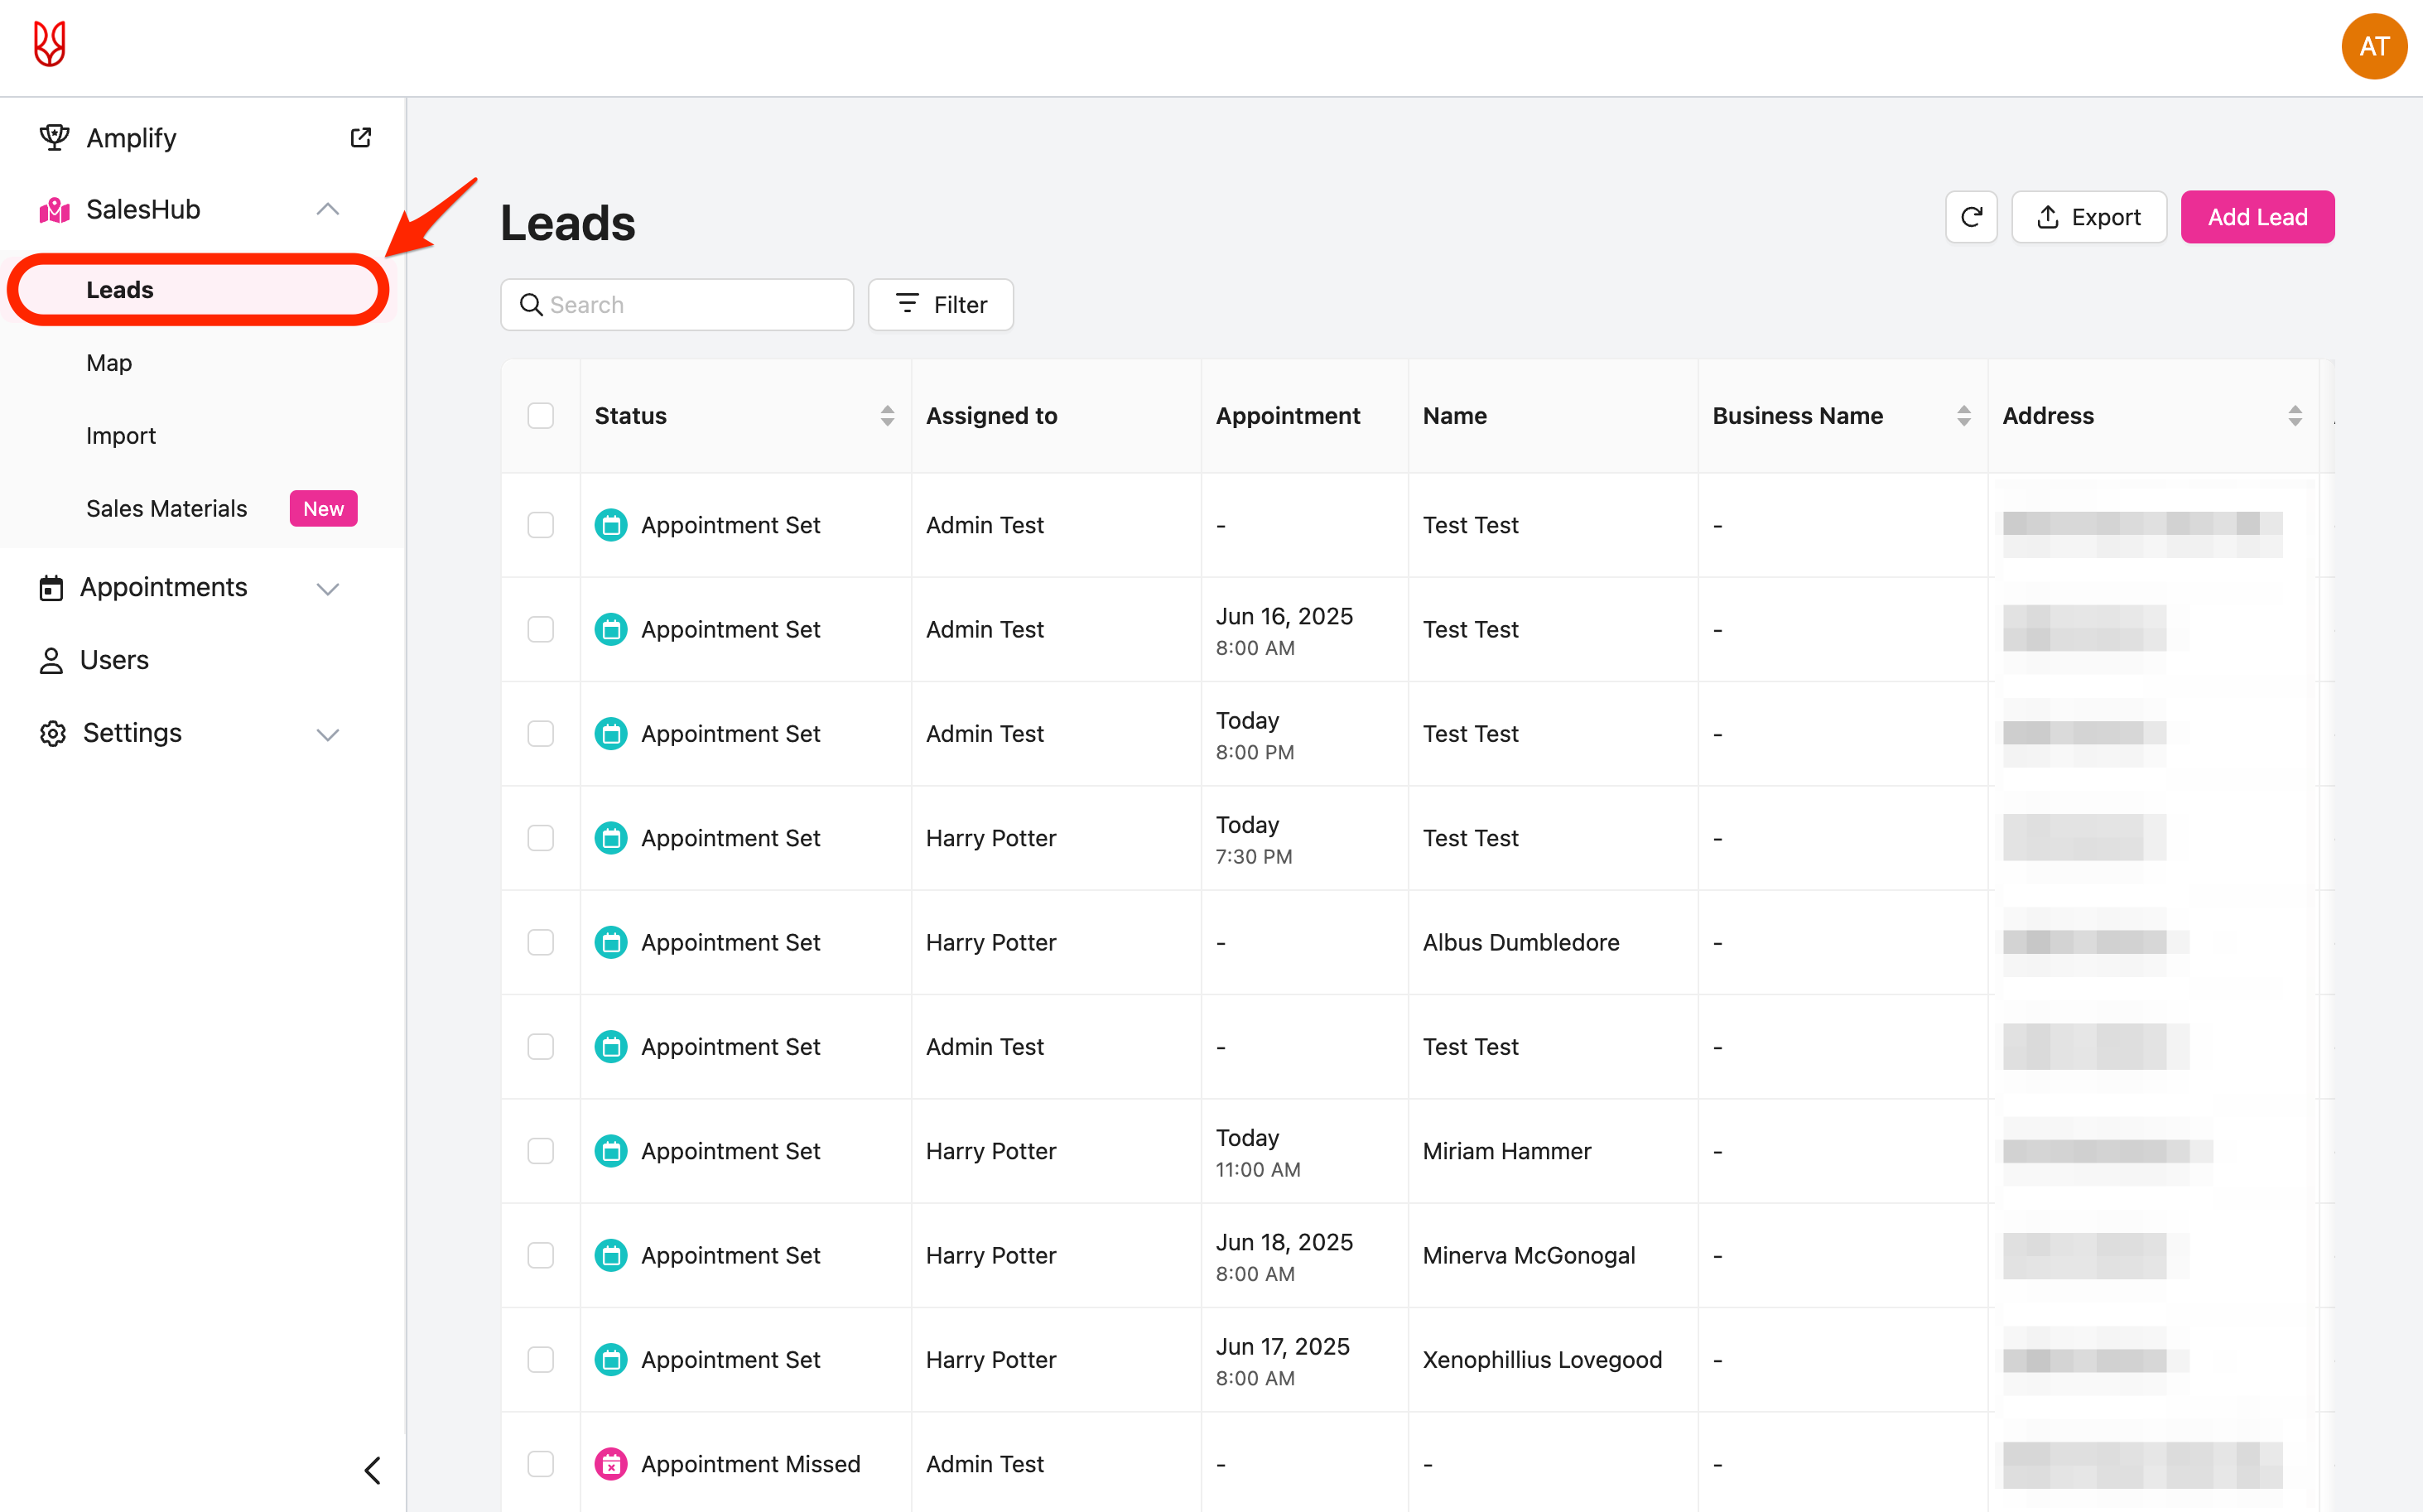This screenshot has width=2423, height=1512.
Task: Click the fox logo in header
Action: coord(49,45)
